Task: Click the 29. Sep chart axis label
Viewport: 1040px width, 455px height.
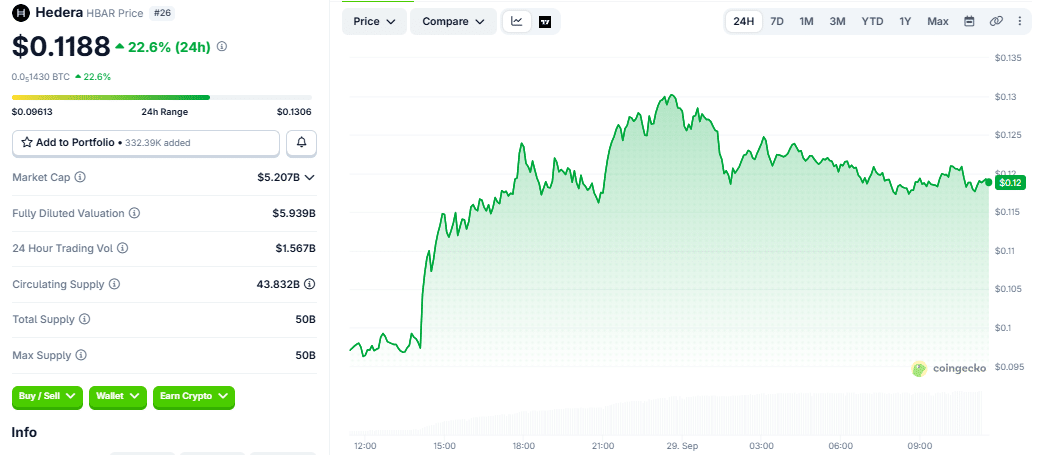Action: (x=682, y=446)
